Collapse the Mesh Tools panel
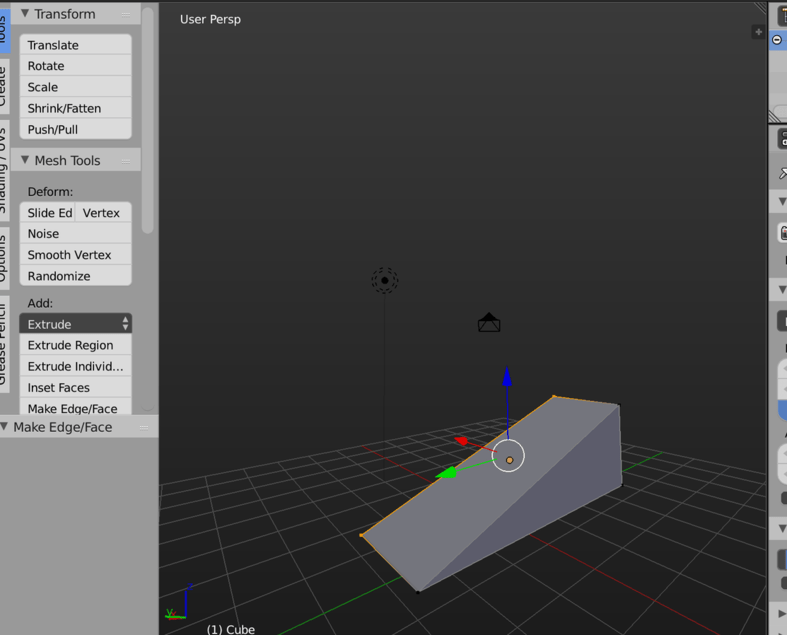 (25, 160)
